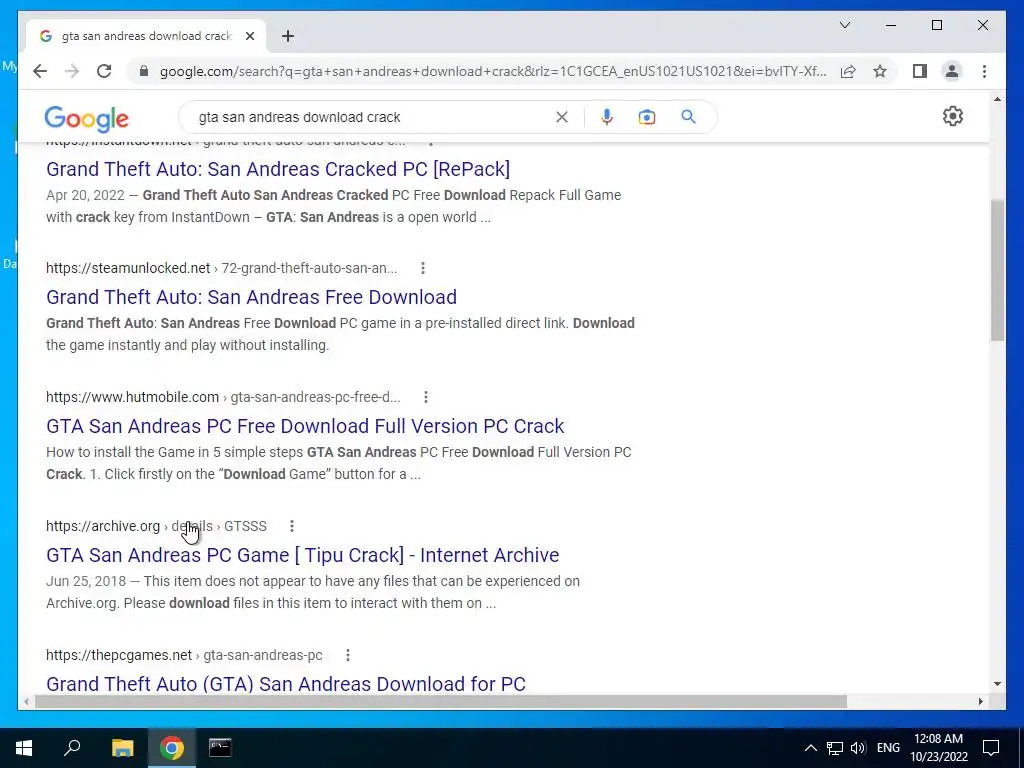Open more options for hutmobile.com result
The image size is (1024, 768).
pyautogui.click(x=426, y=397)
